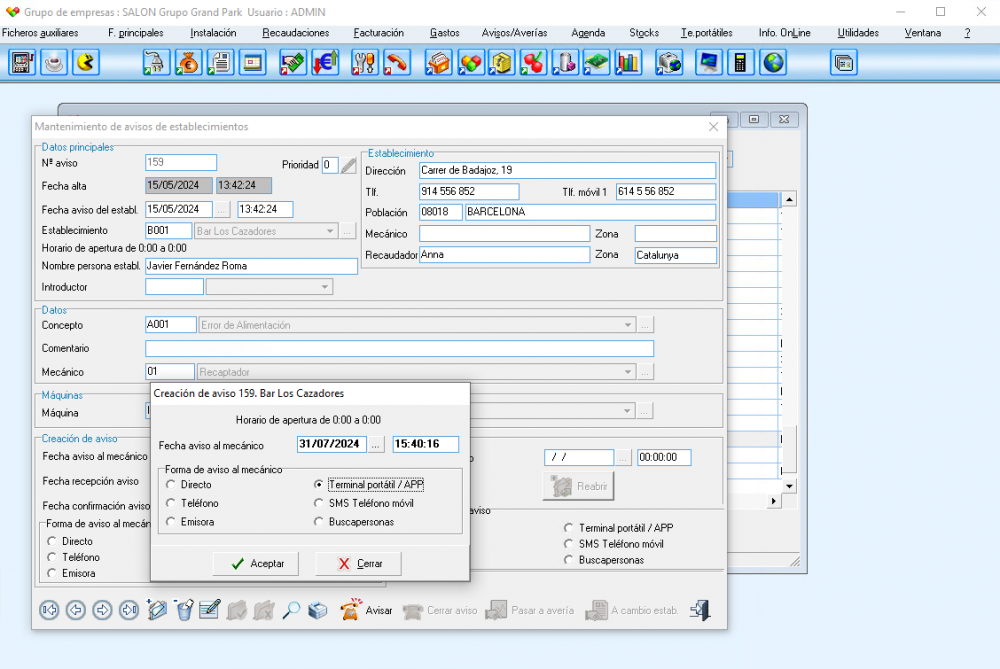
Task: Click the coffee cup toolbar icon
Action: 54,62
